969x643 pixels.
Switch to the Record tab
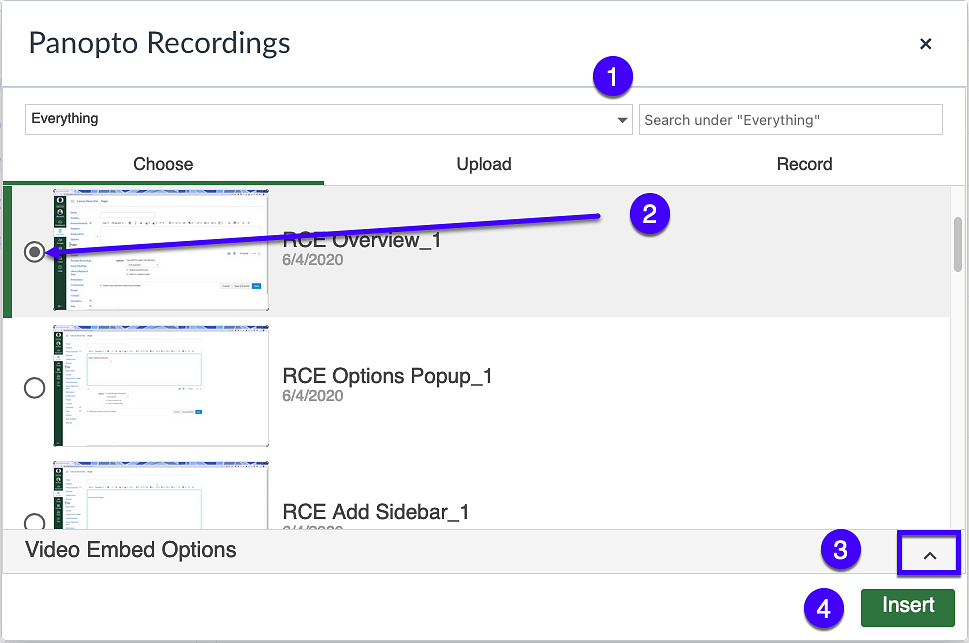pos(804,164)
